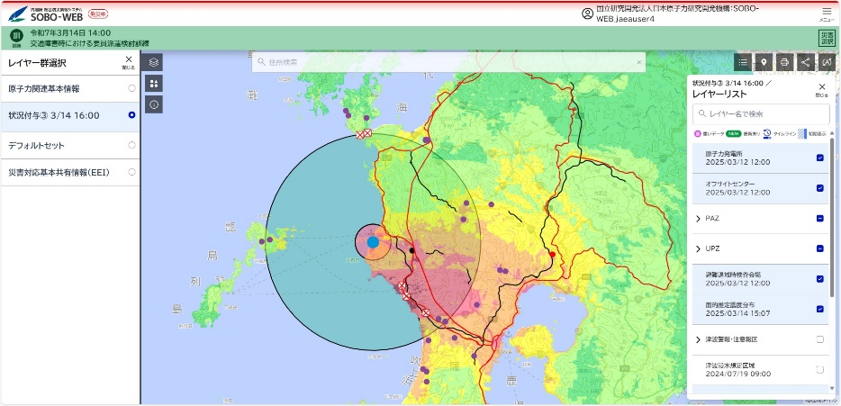Viewport: 841px width, 406px height.
Task: Expand the PAZ layer group
Action: point(697,218)
